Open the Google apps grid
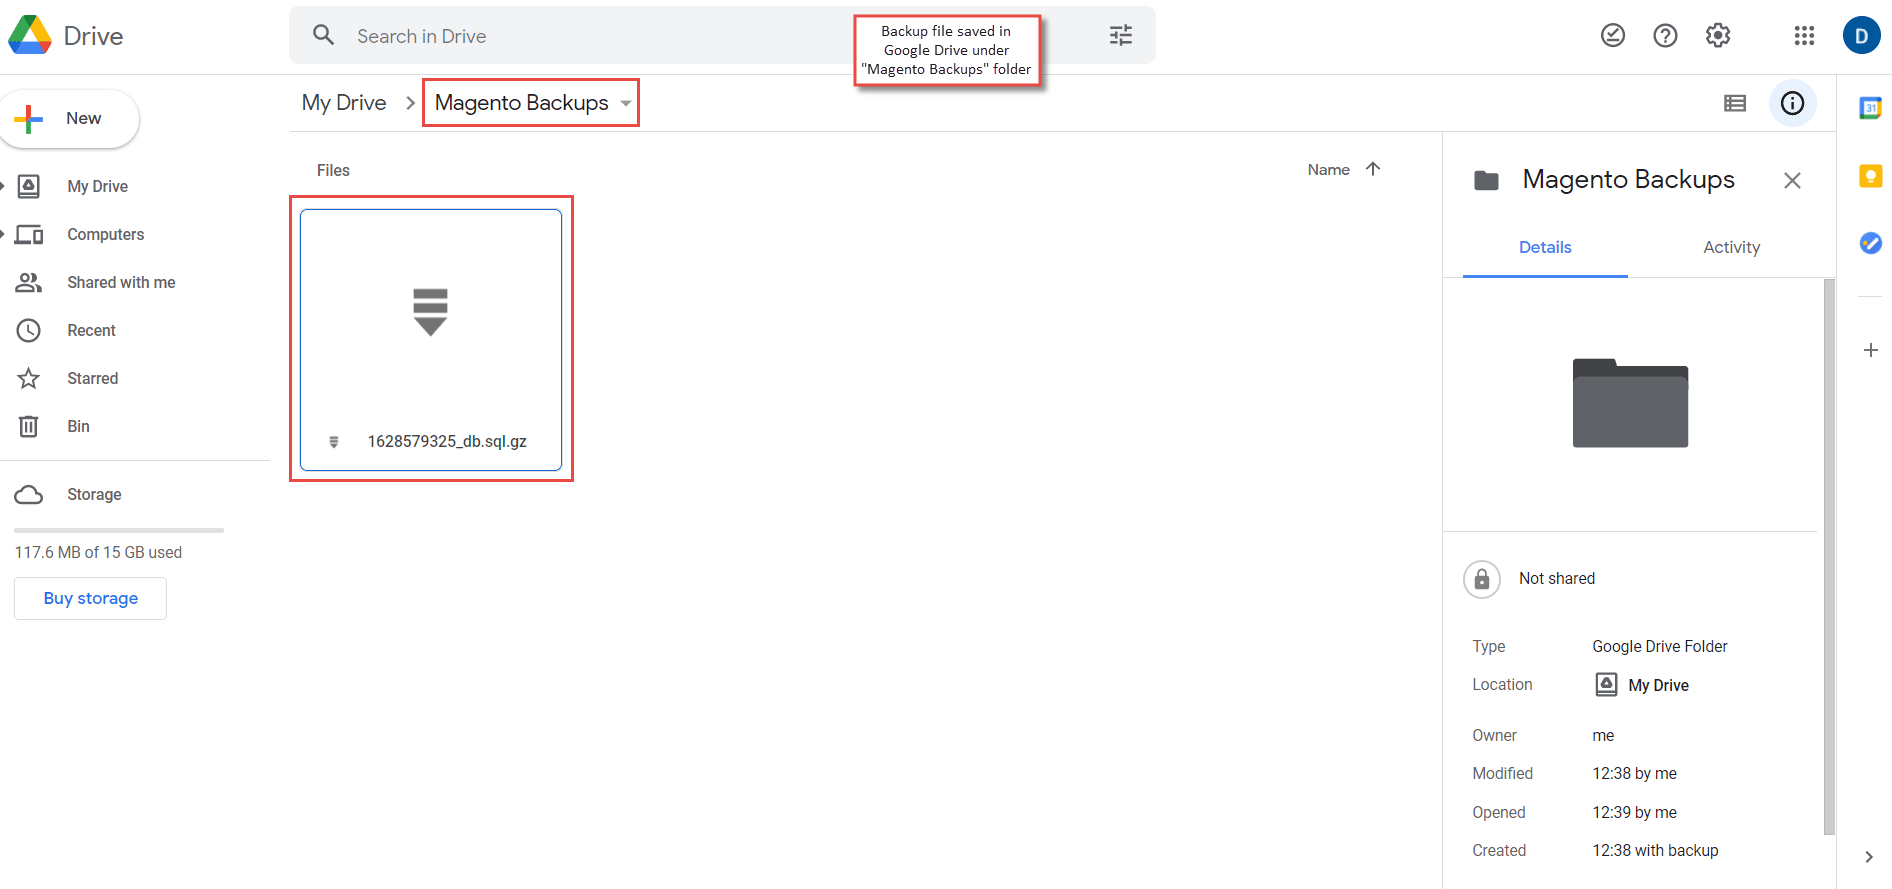This screenshot has width=1892, height=889. tap(1804, 36)
